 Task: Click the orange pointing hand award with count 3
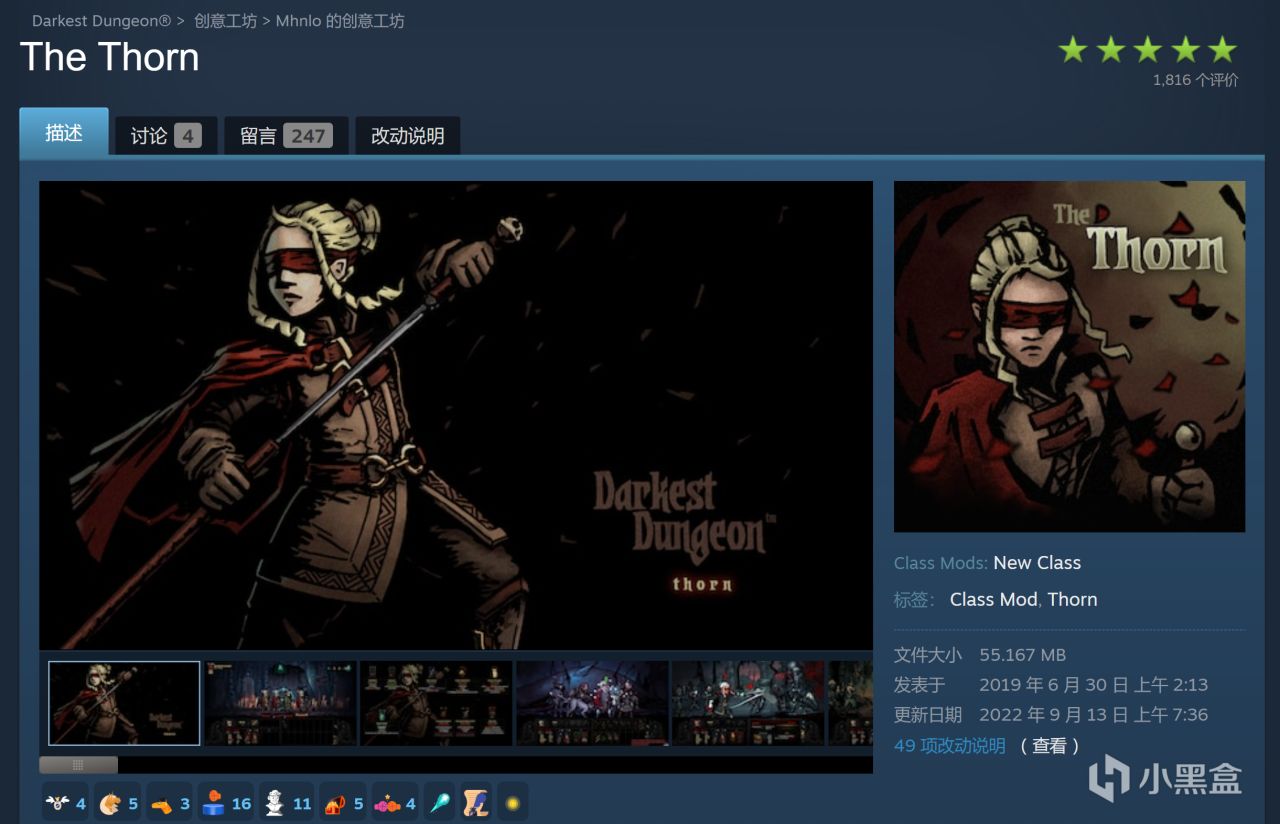click(170, 803)
